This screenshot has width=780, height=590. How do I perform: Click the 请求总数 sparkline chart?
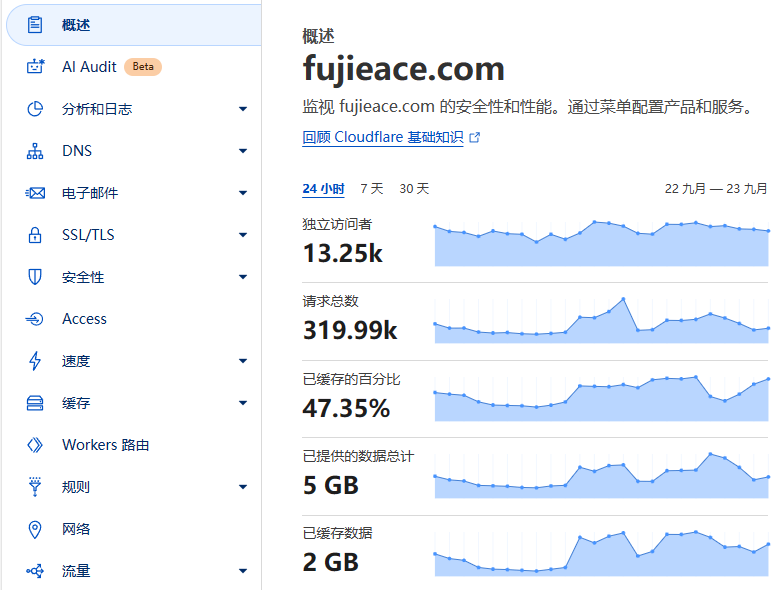[601, 320]
